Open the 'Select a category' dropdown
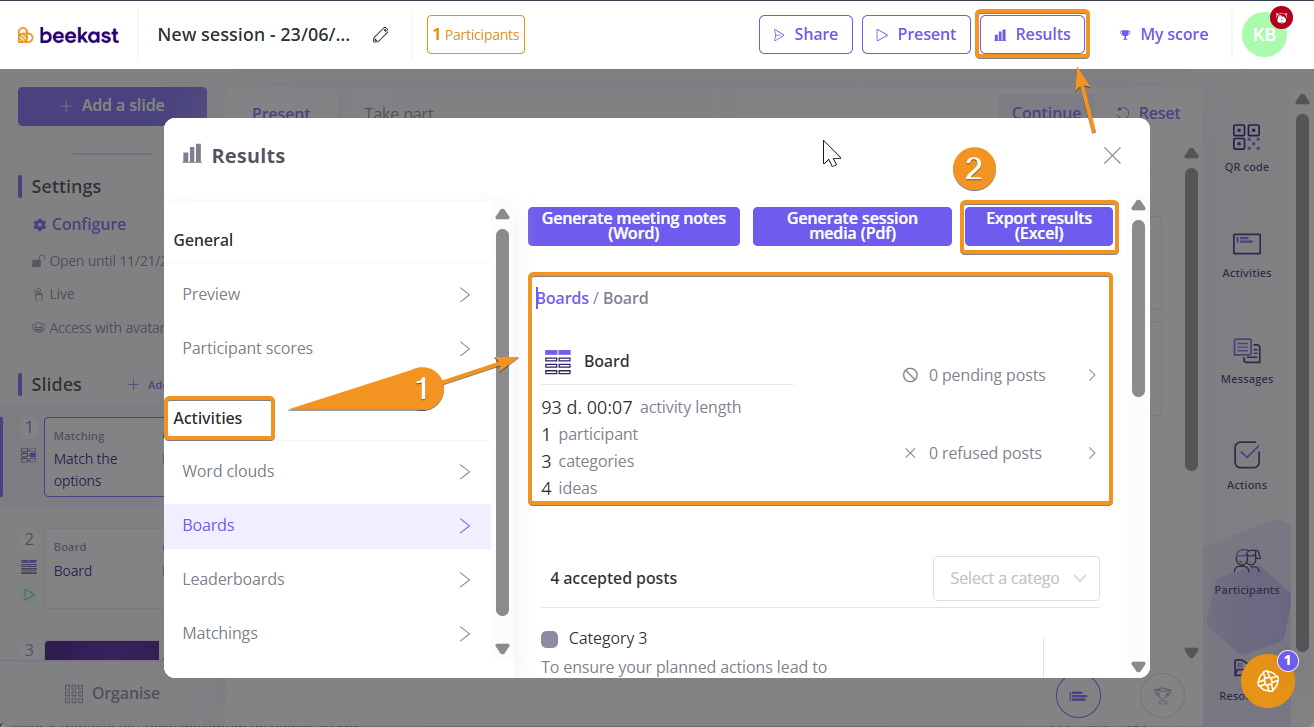The height and width of the screenshot is (727, 1314). [1015, 578]
